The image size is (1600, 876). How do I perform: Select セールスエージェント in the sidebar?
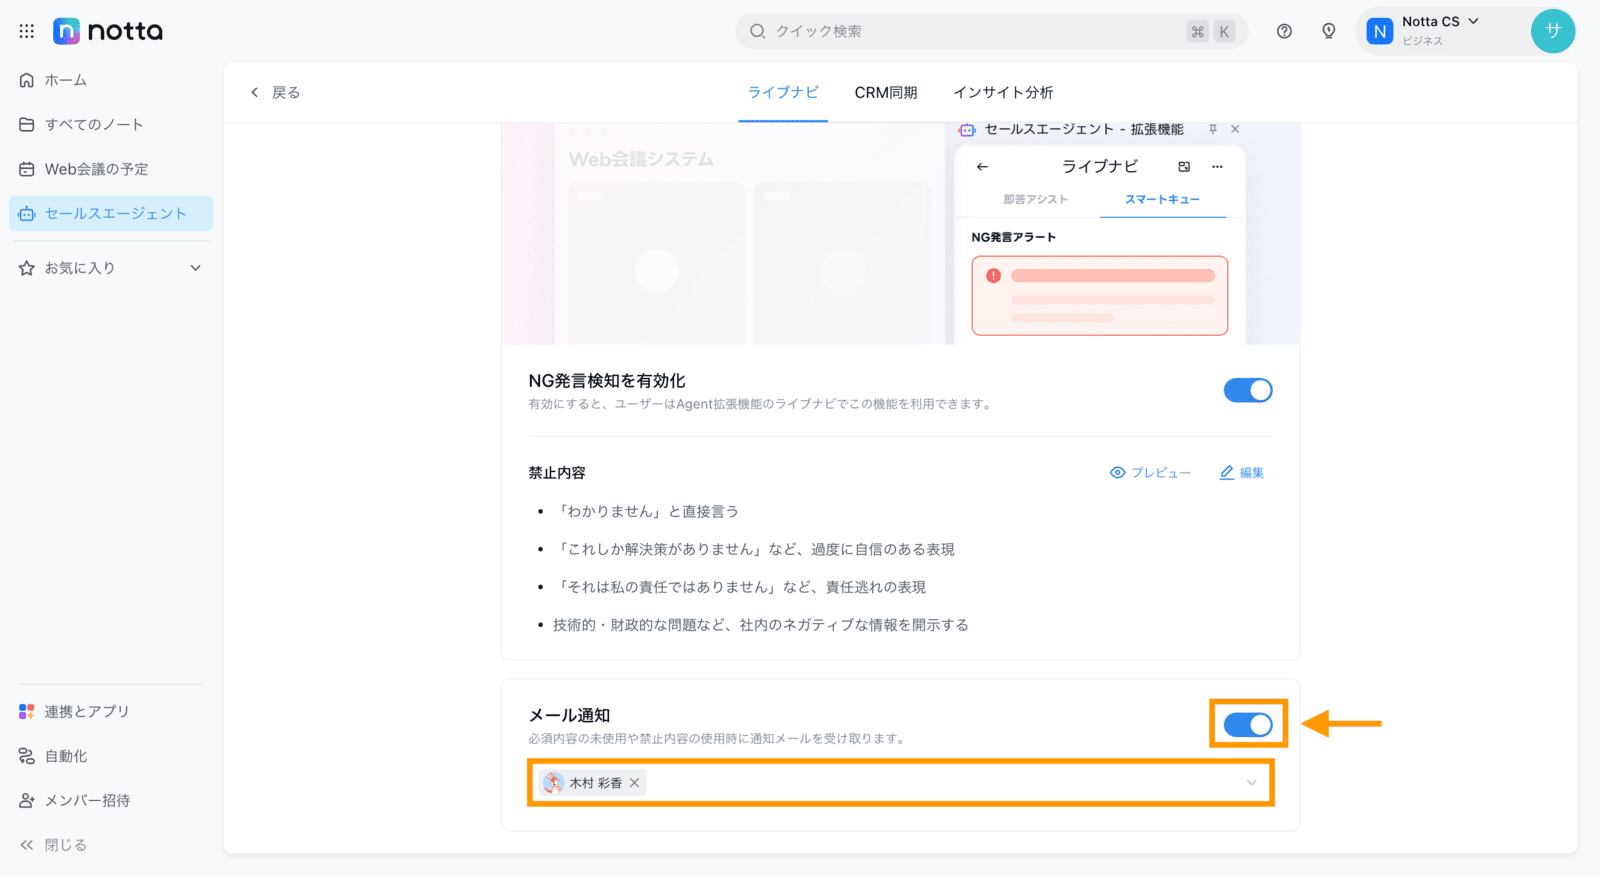[110, 213]
